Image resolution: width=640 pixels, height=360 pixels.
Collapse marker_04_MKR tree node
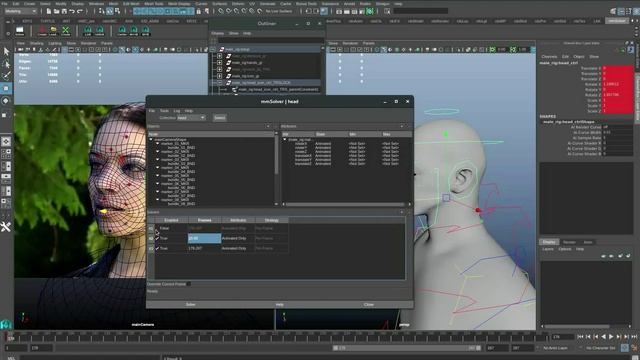157,168
